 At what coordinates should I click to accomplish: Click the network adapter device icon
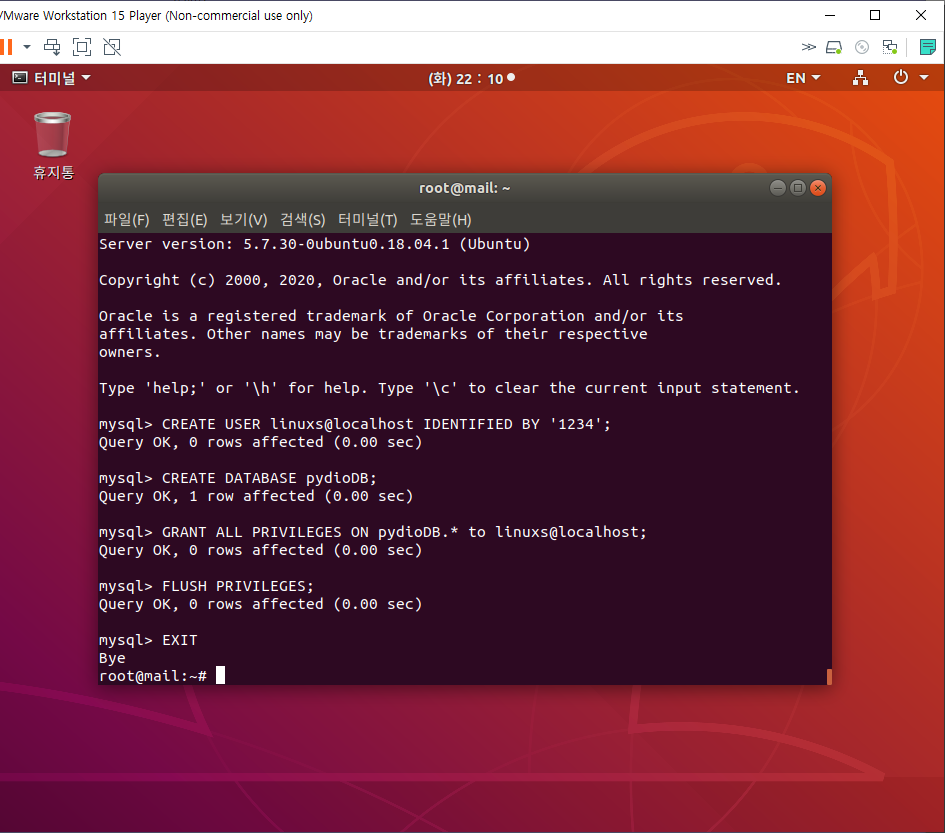point(889,47)
